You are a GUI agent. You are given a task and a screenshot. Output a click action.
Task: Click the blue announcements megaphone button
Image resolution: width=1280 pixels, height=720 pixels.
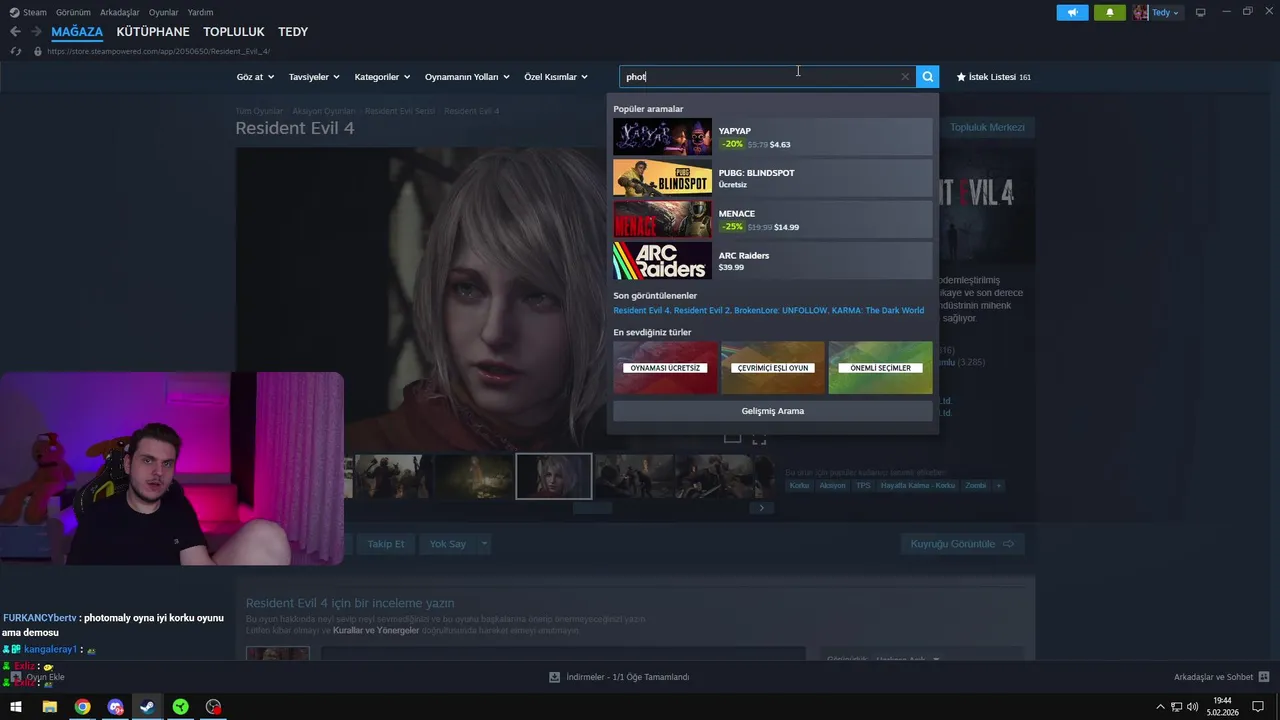[1072, 13]
